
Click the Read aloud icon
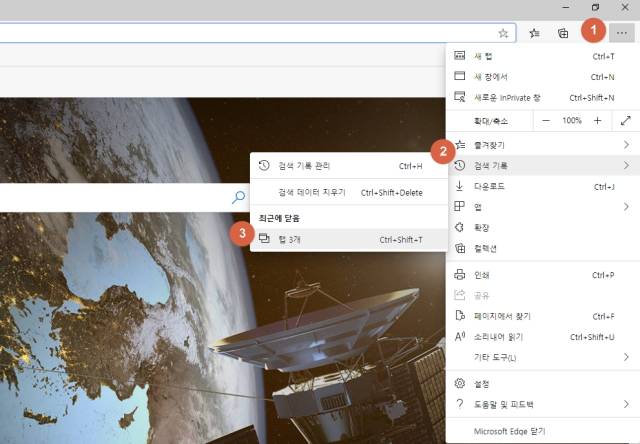click(460, 336)
